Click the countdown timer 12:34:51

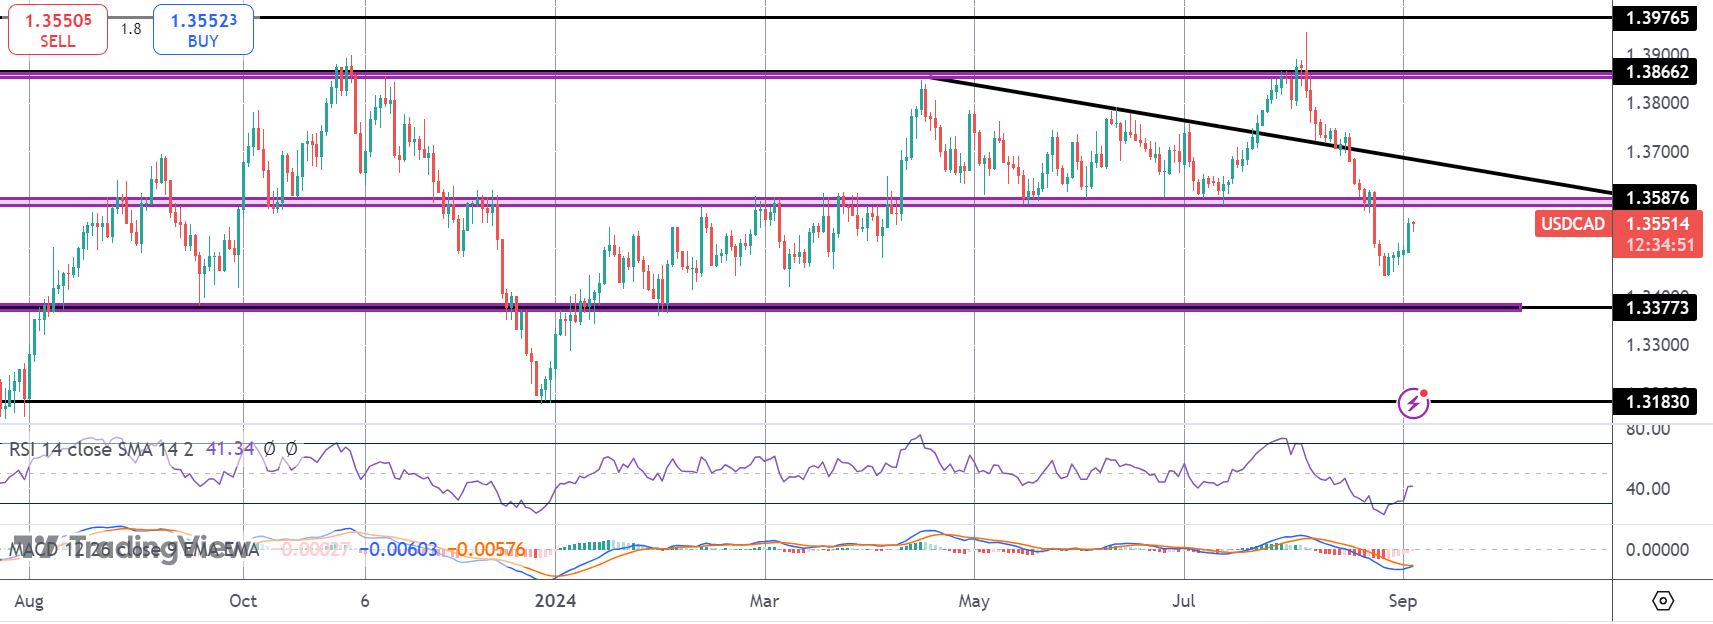[x=1659, y=245]
